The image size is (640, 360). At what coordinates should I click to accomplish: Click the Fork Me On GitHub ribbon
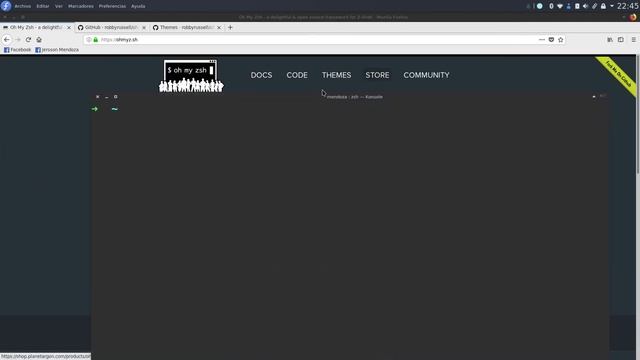tap(619, 75)
